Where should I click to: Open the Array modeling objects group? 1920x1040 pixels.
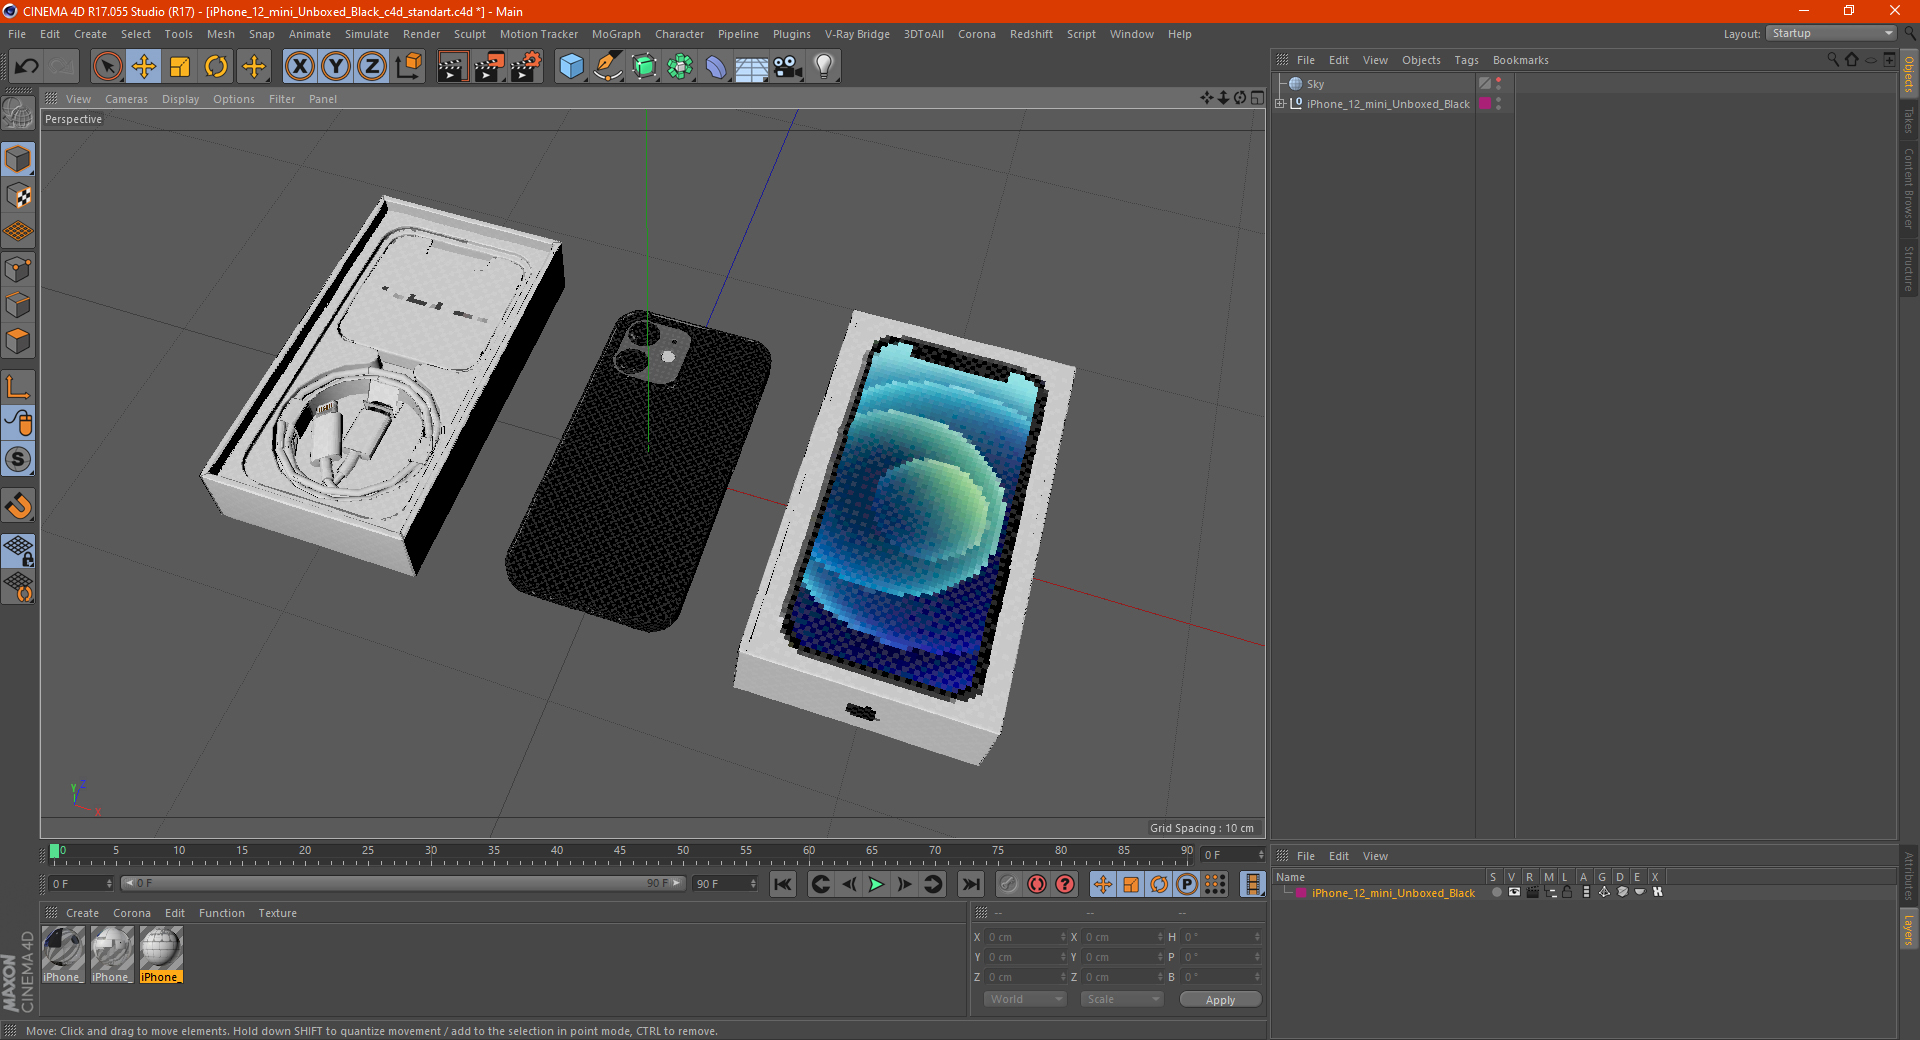click(x=680, y=67)
